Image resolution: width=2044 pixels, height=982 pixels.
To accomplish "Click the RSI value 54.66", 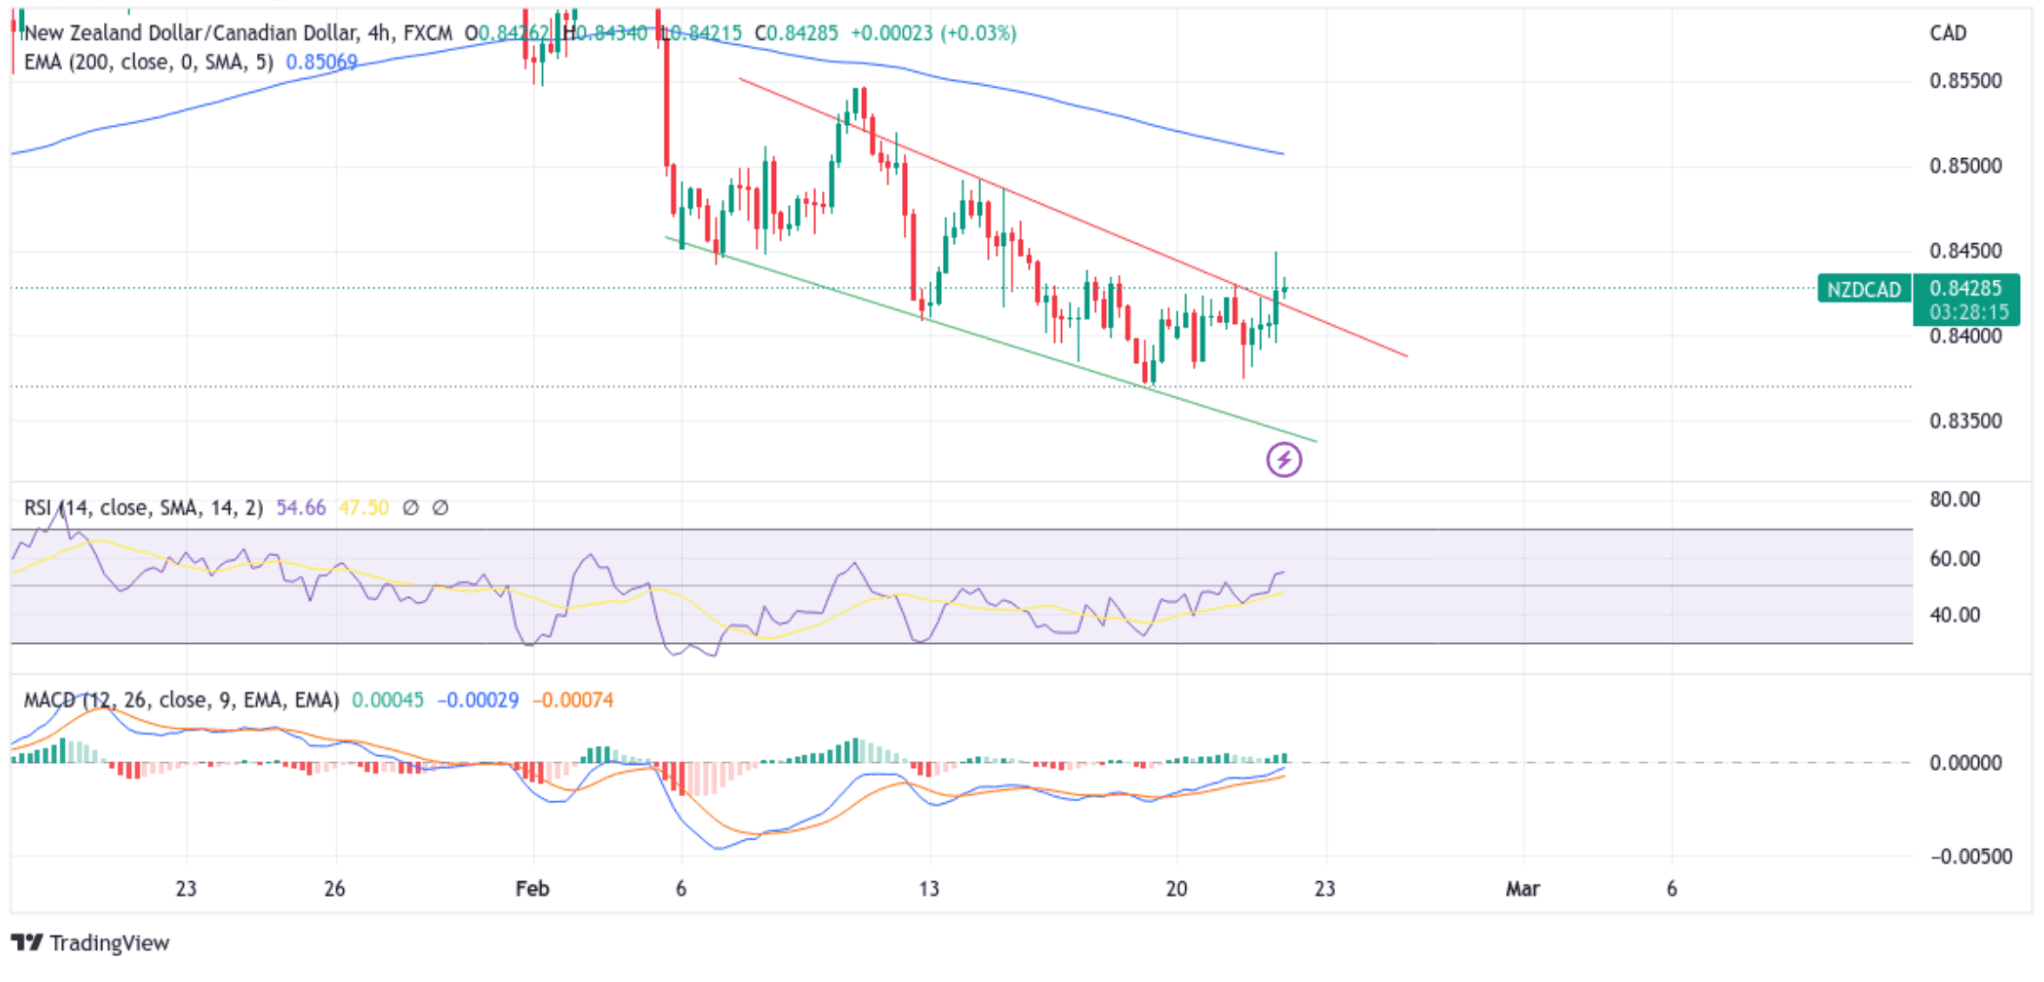I will click(301, 508).
